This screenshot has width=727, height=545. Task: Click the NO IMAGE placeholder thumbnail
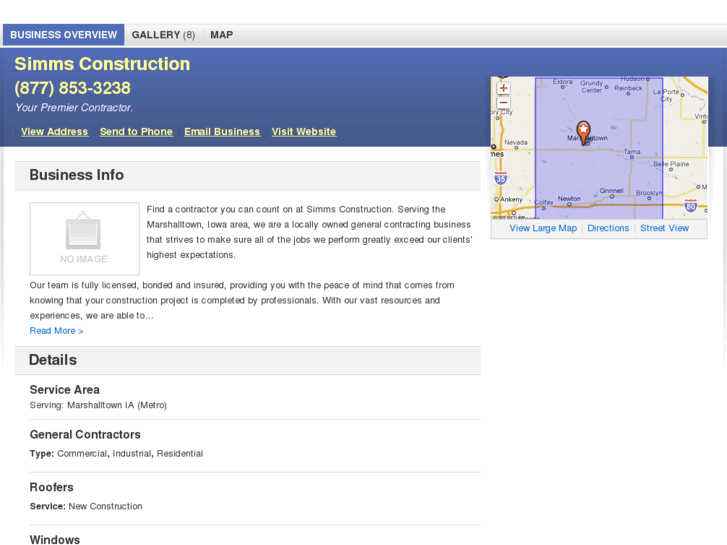[84, 238]
